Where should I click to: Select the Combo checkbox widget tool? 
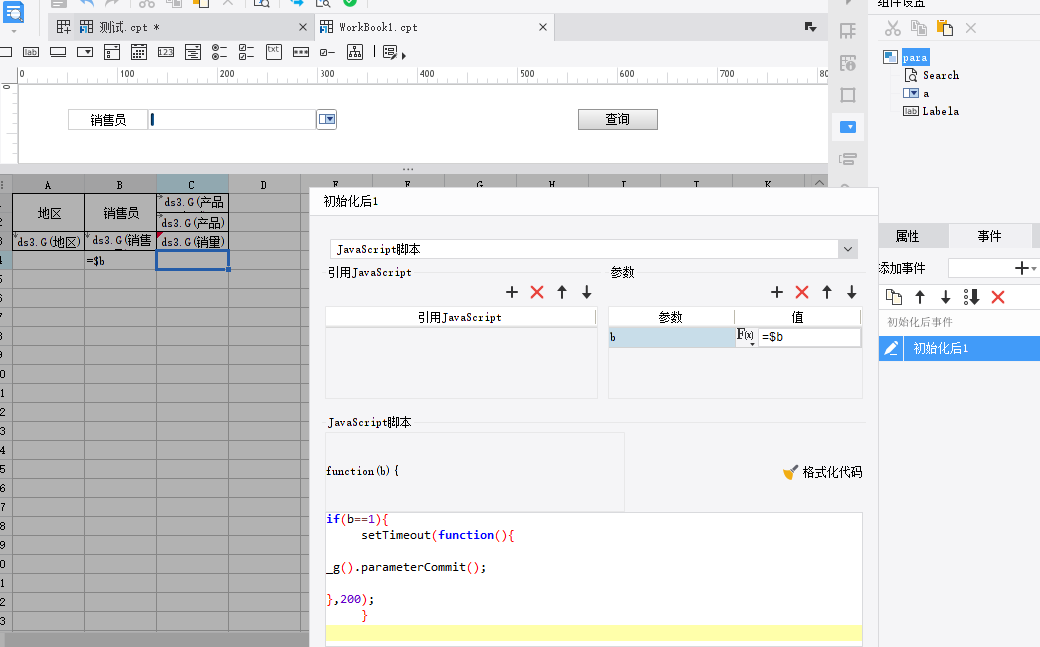[112, 52]
